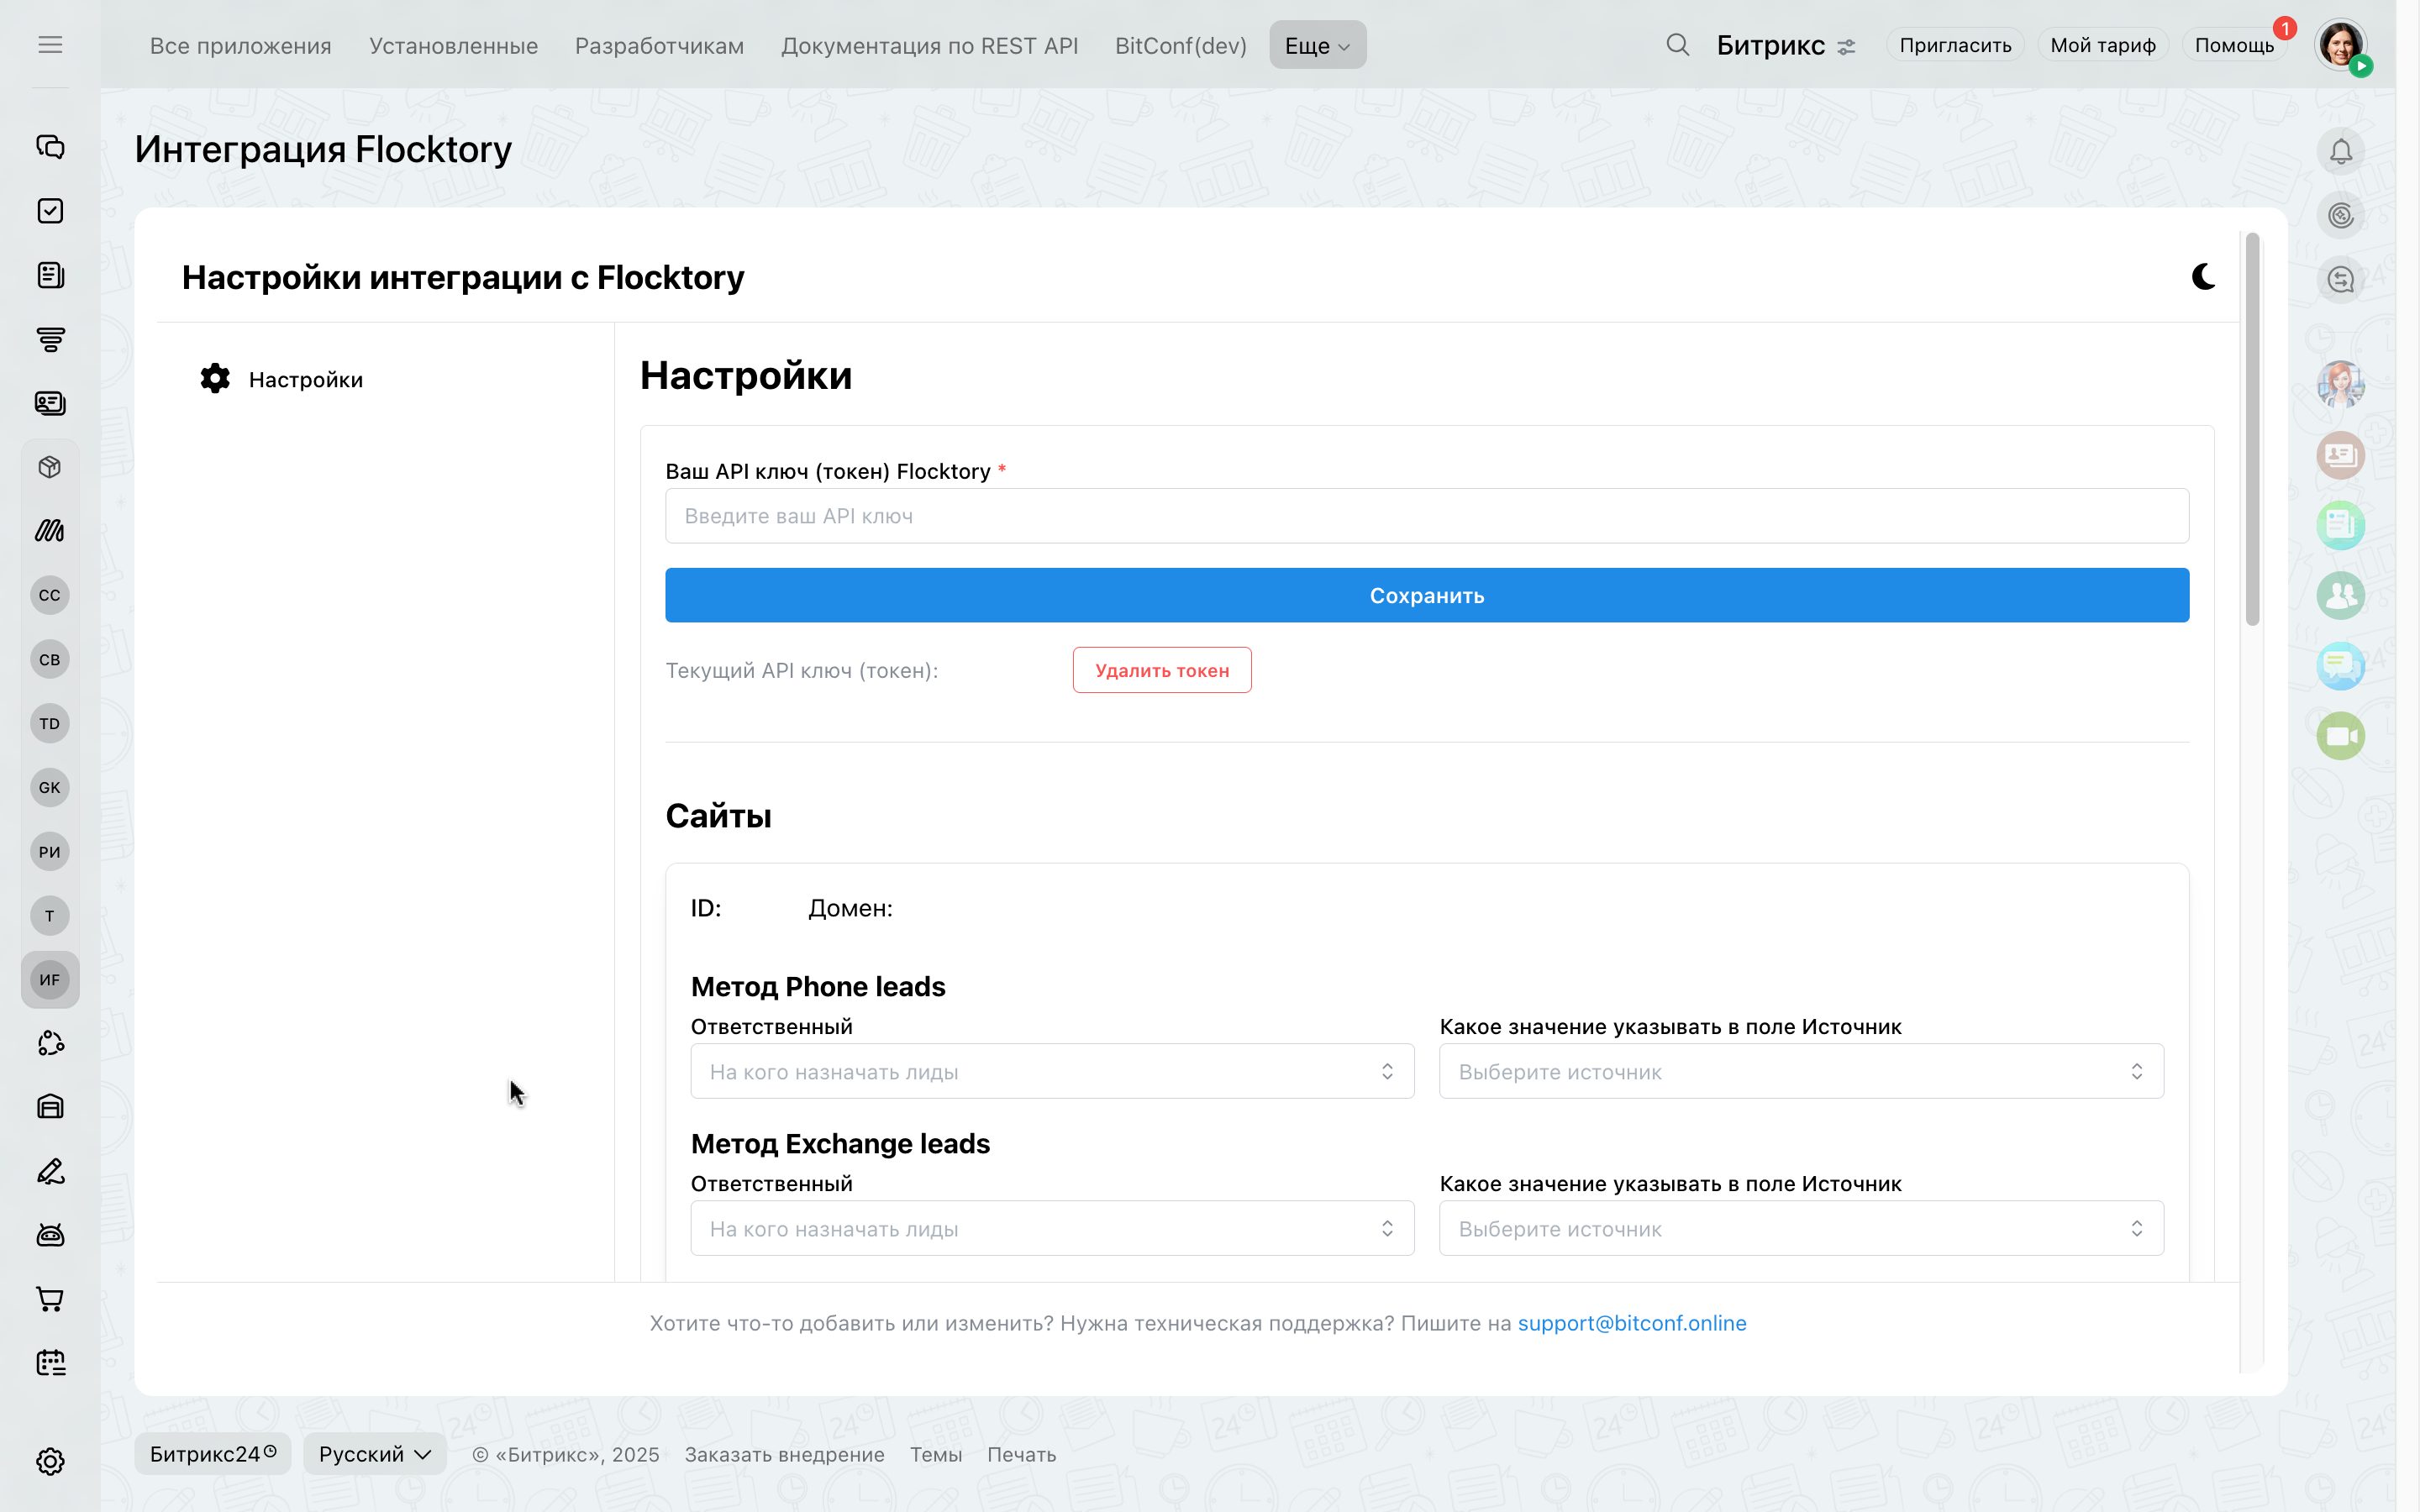Open the Русский language selector
The image size is (2420, 1512).
374,1454
